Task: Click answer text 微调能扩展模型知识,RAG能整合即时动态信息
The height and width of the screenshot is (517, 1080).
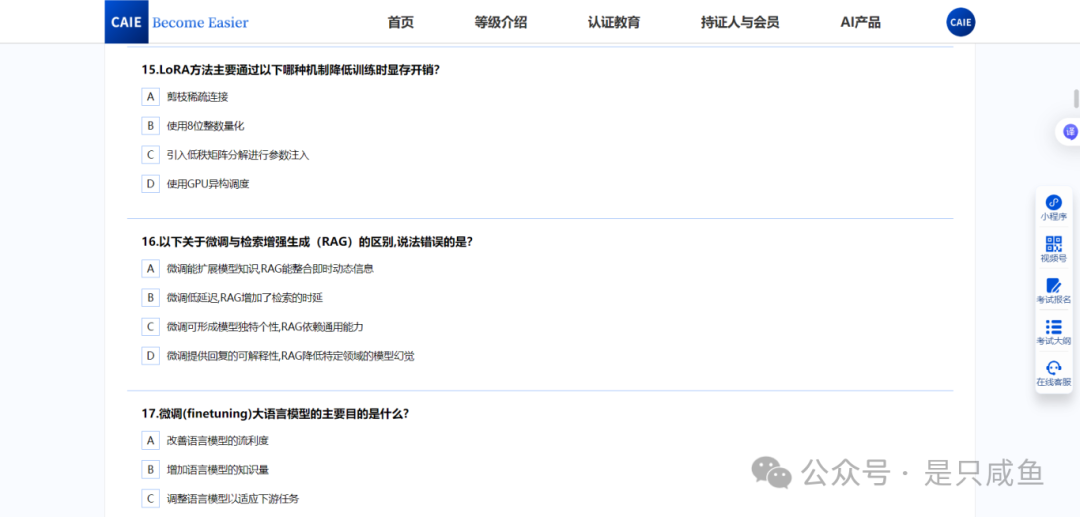Action: pyautogui.click(x=270, y=268)
